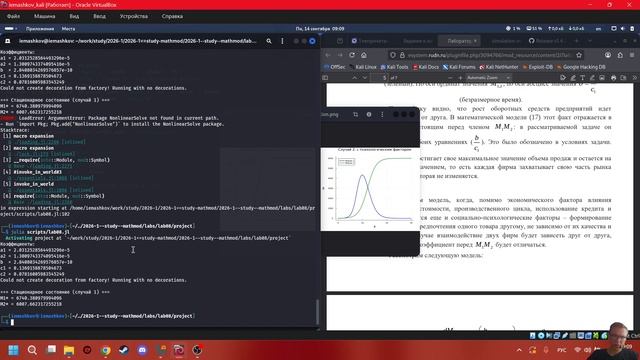The width and height of the screenshot is (640, 360).
Task: Open Steam from taskbar
Action: pos(124,350)
